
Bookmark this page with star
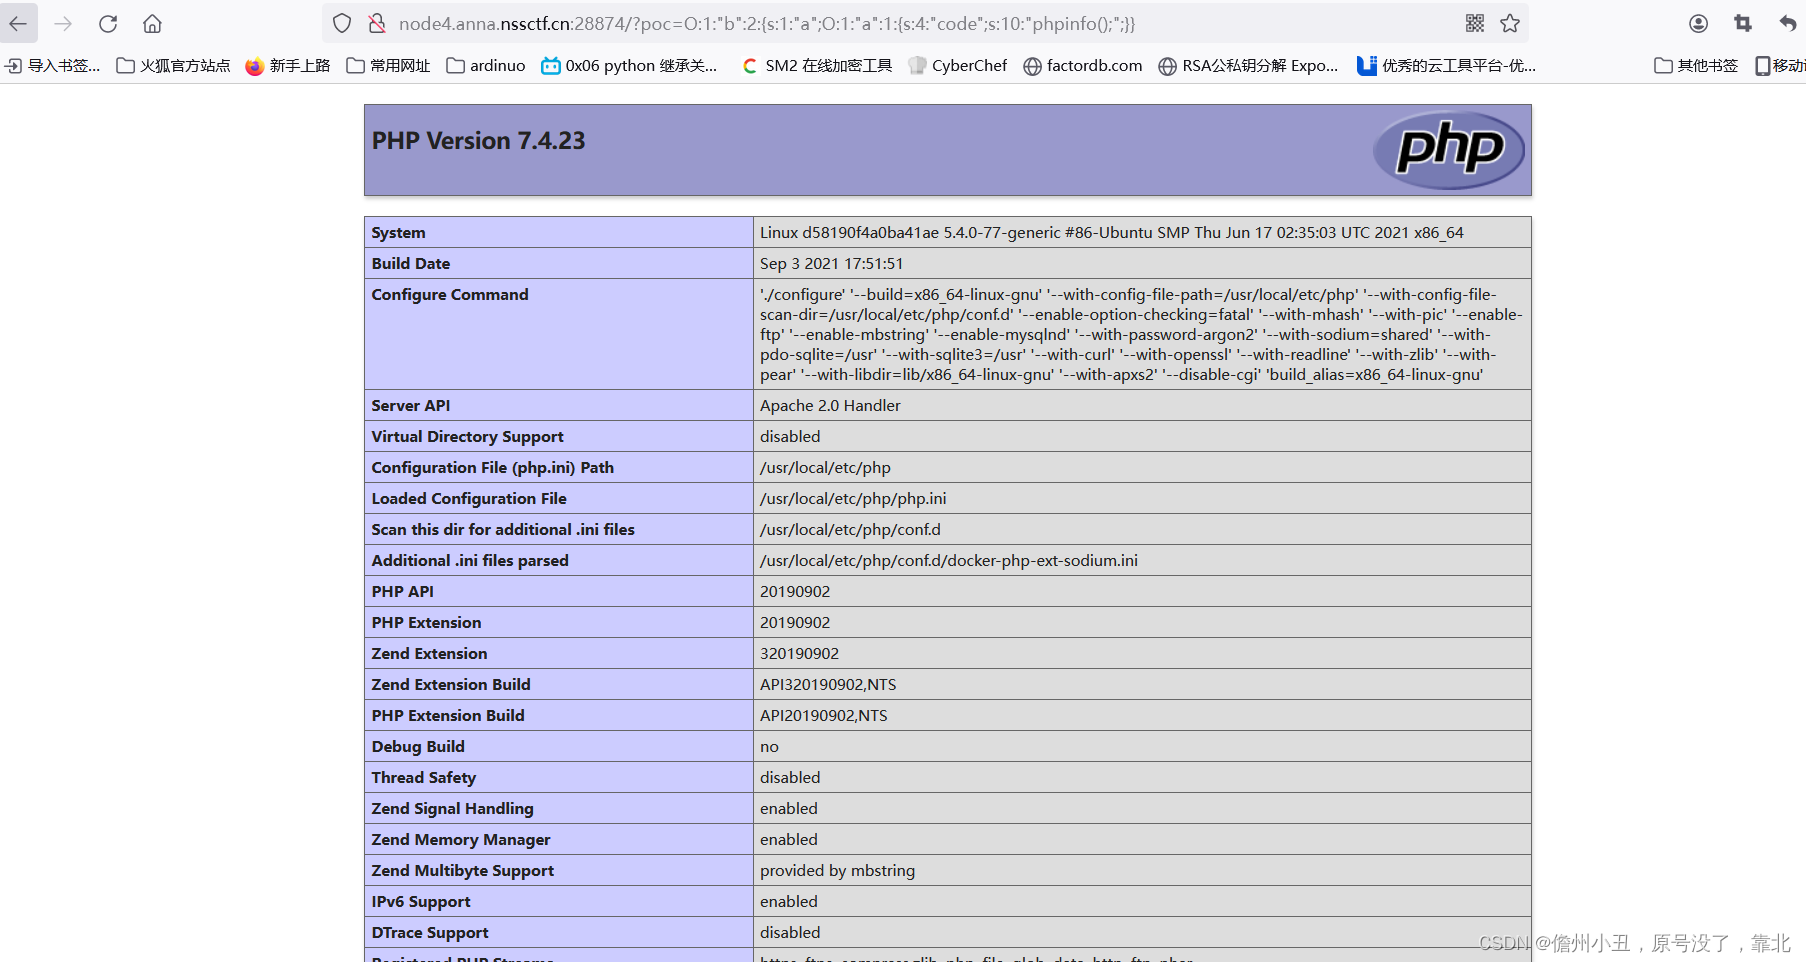point(1510,23)
